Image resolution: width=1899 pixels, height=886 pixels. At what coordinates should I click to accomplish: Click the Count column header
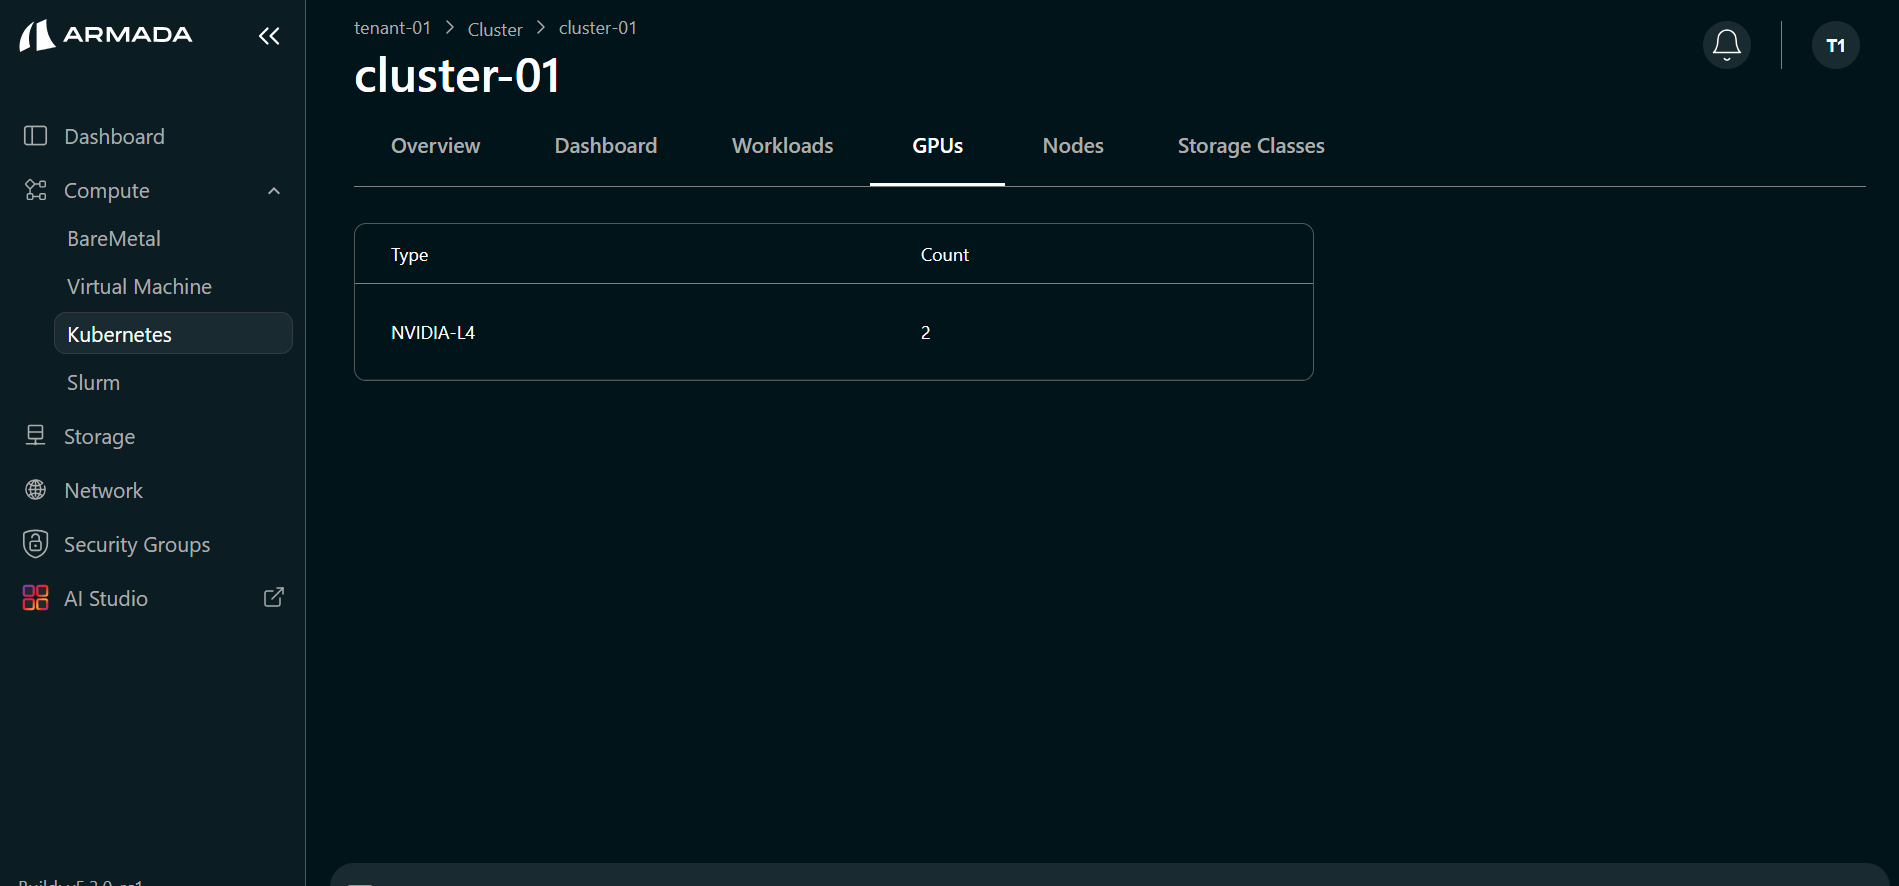(944, 255)
